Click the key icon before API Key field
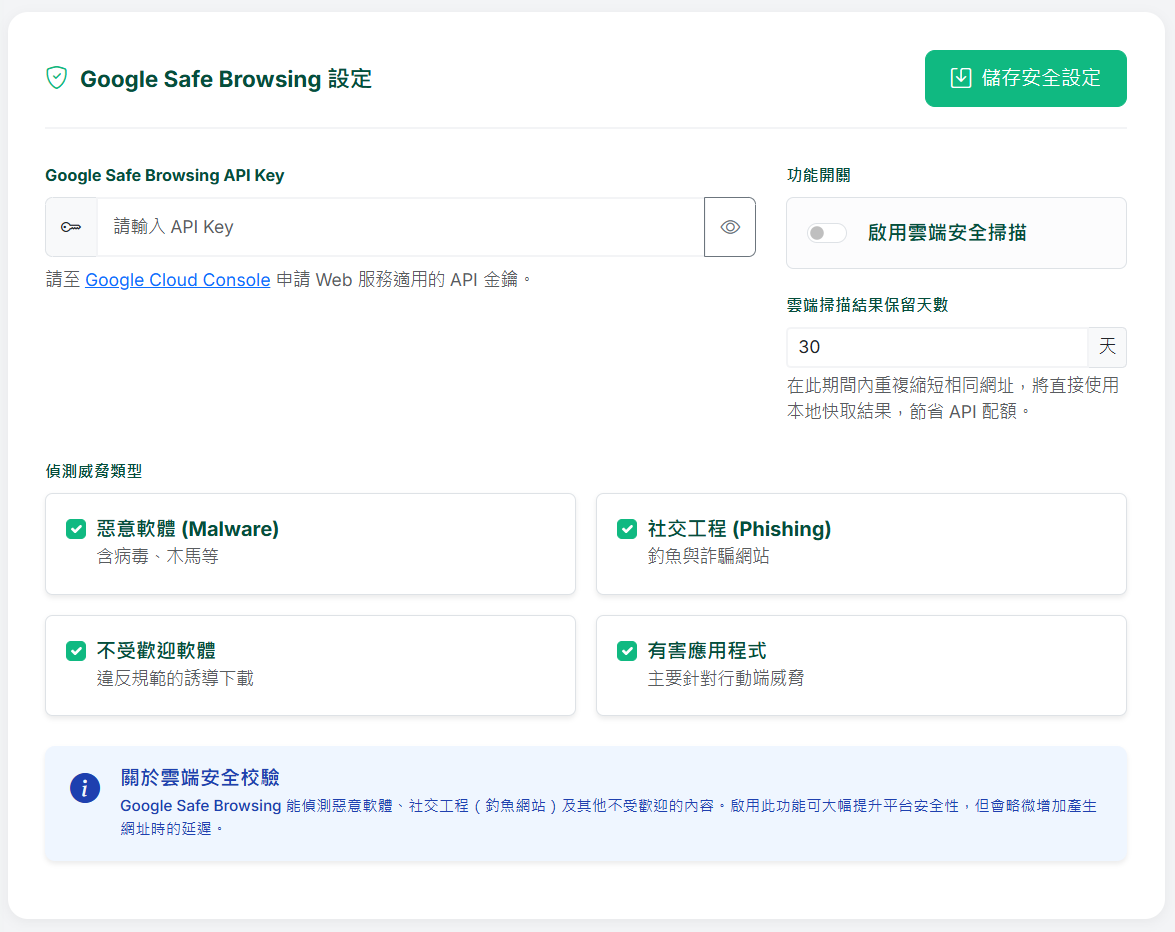This screenshot has width=1175, height=932. tap(71, 227)
